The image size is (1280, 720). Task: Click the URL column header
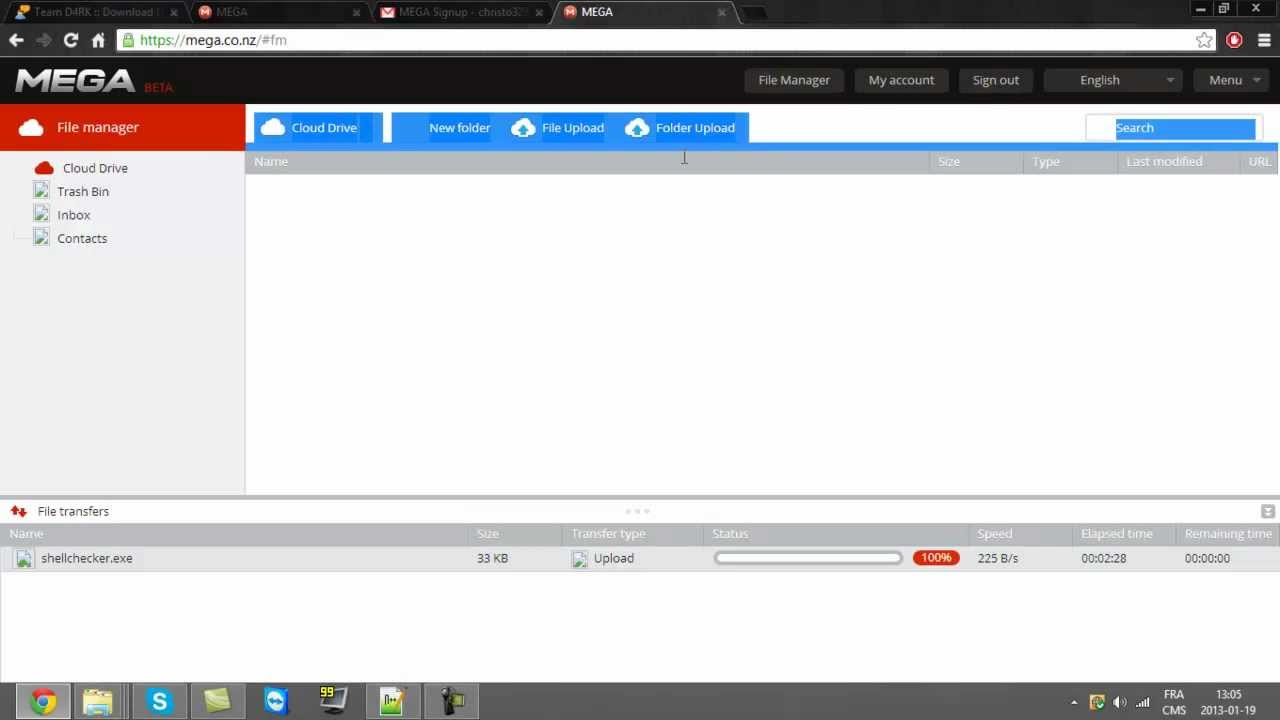click(x=1259, y=161)
